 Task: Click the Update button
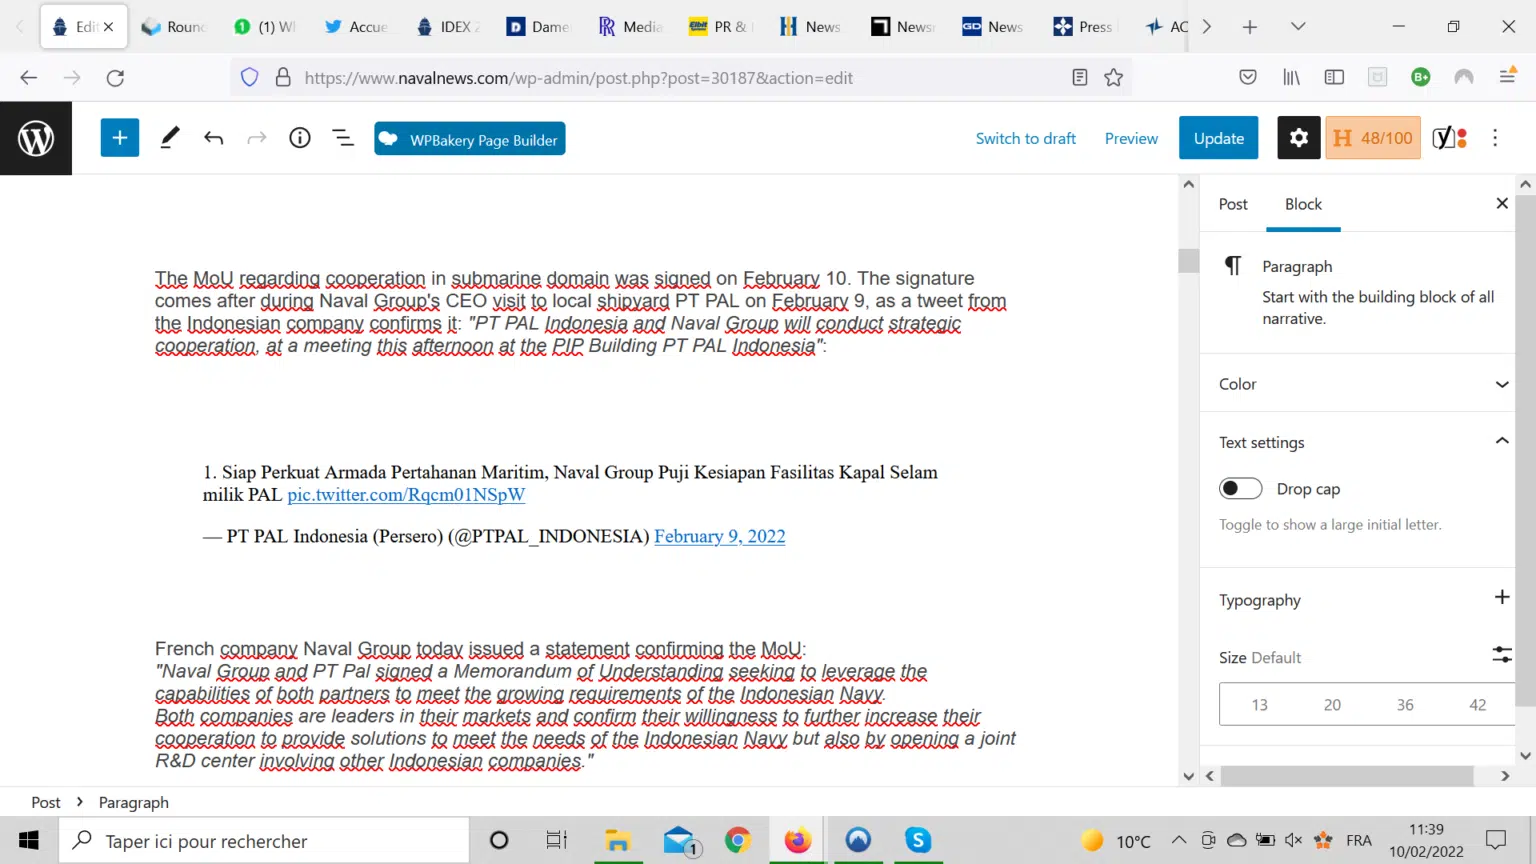tap(1218, 138)
